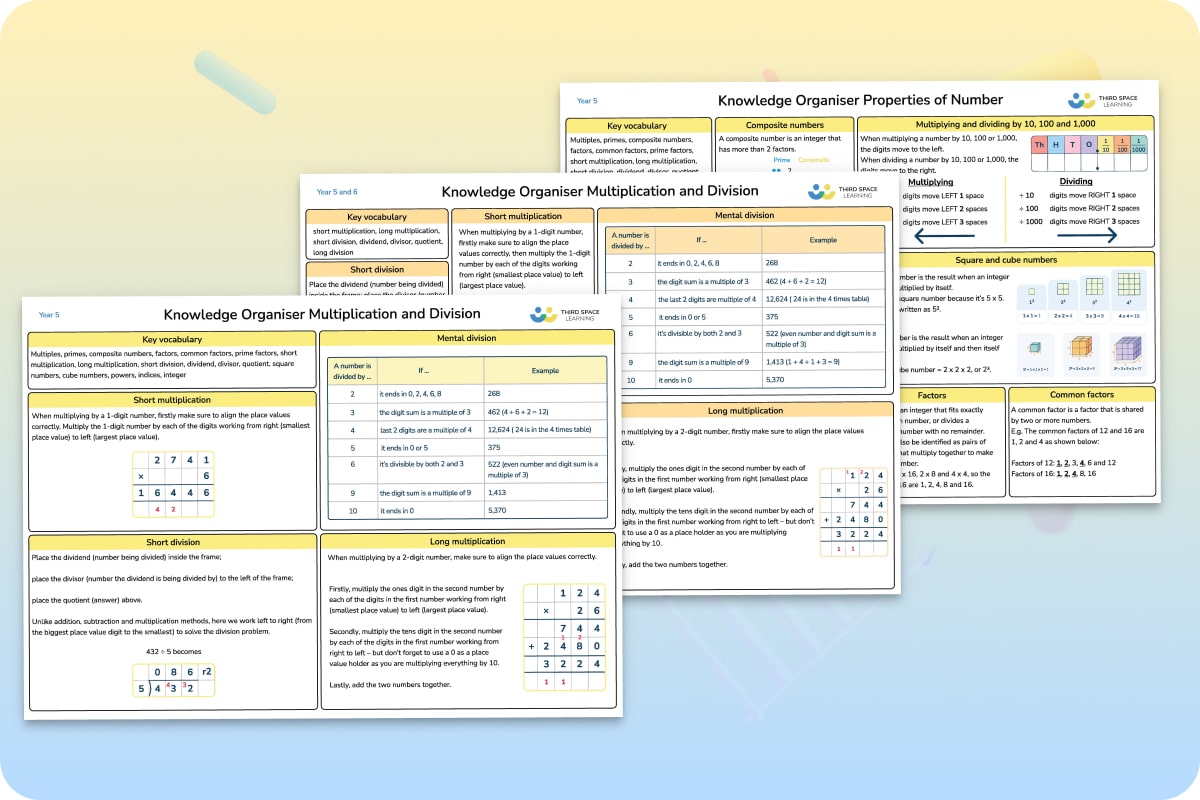Screen dimensions: 1200x800
Task: Click the '12,624 ( 24 is in the 4 times table)' cell on the Year 5 and 6 page
Action: pyautogui.click(x=825, y=299)
